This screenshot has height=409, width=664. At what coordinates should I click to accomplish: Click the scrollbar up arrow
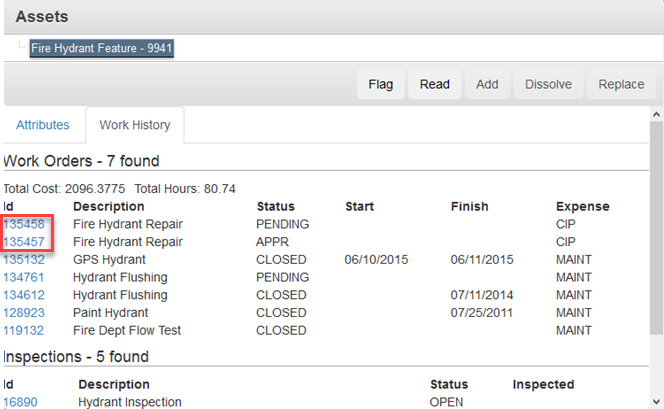tap(656, 115)
